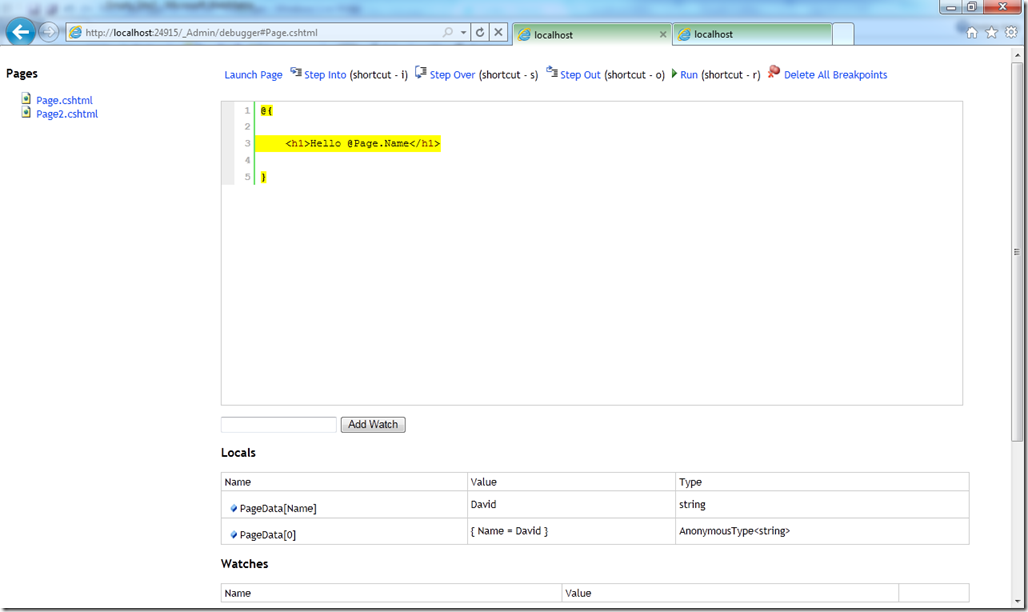Open the Tools gear icon
The image size is (1028, 612).
coord(1012,32)
